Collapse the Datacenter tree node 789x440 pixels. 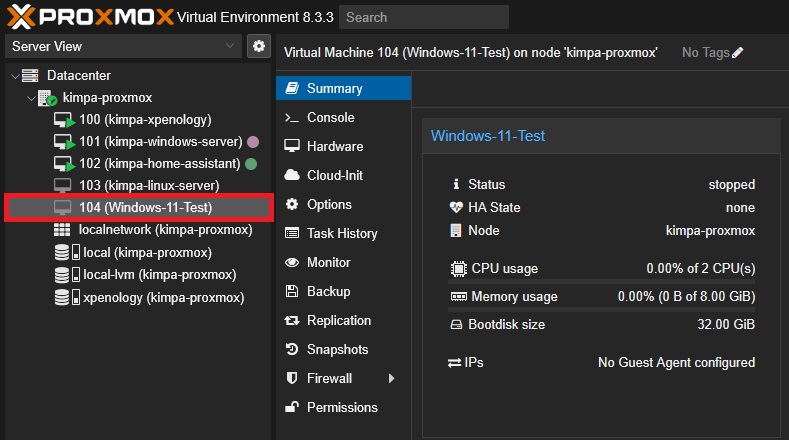pyautogui.click(x=14, y=76)
